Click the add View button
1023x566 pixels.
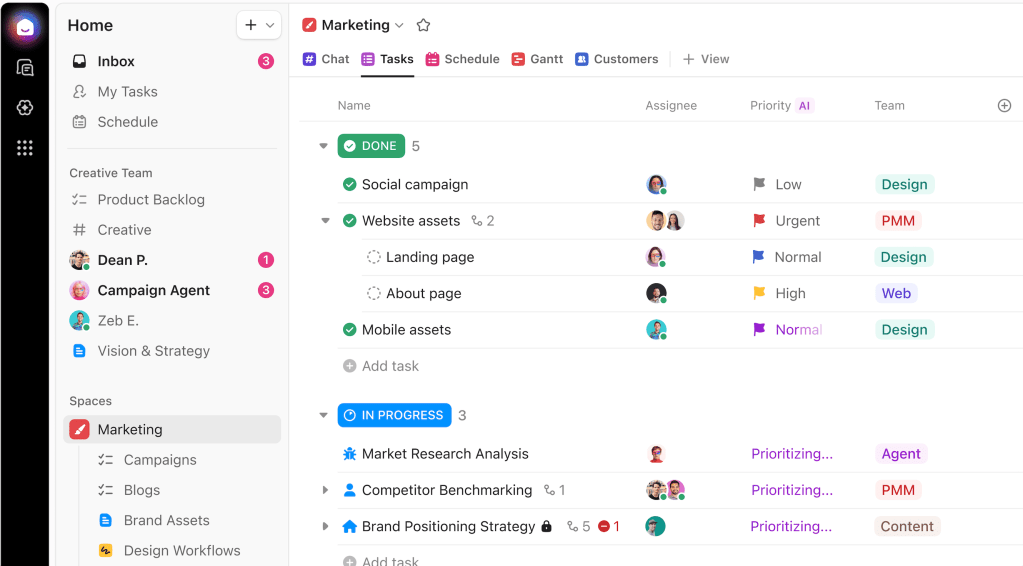(706, 59)
